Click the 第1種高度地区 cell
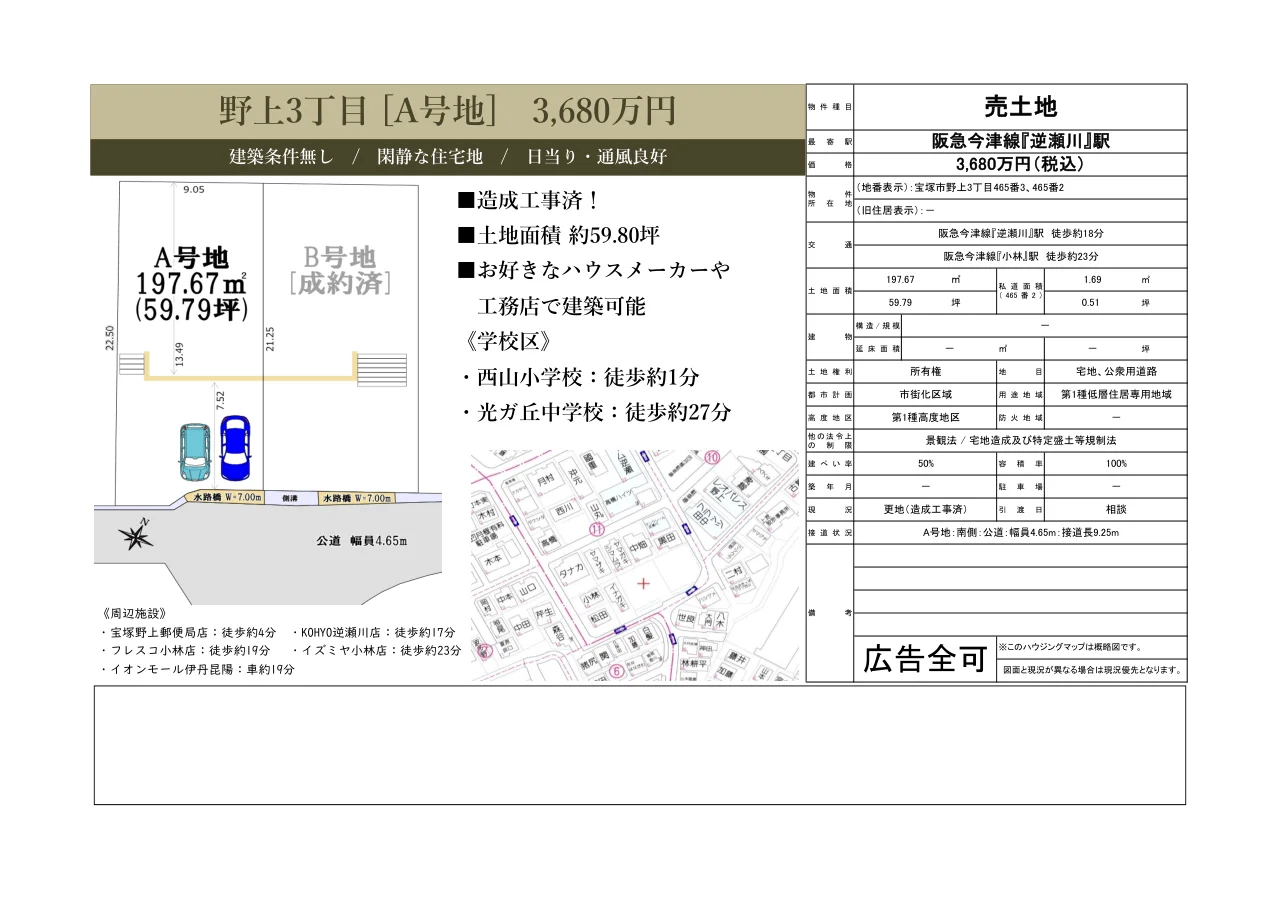 click(x=925, y=418)
